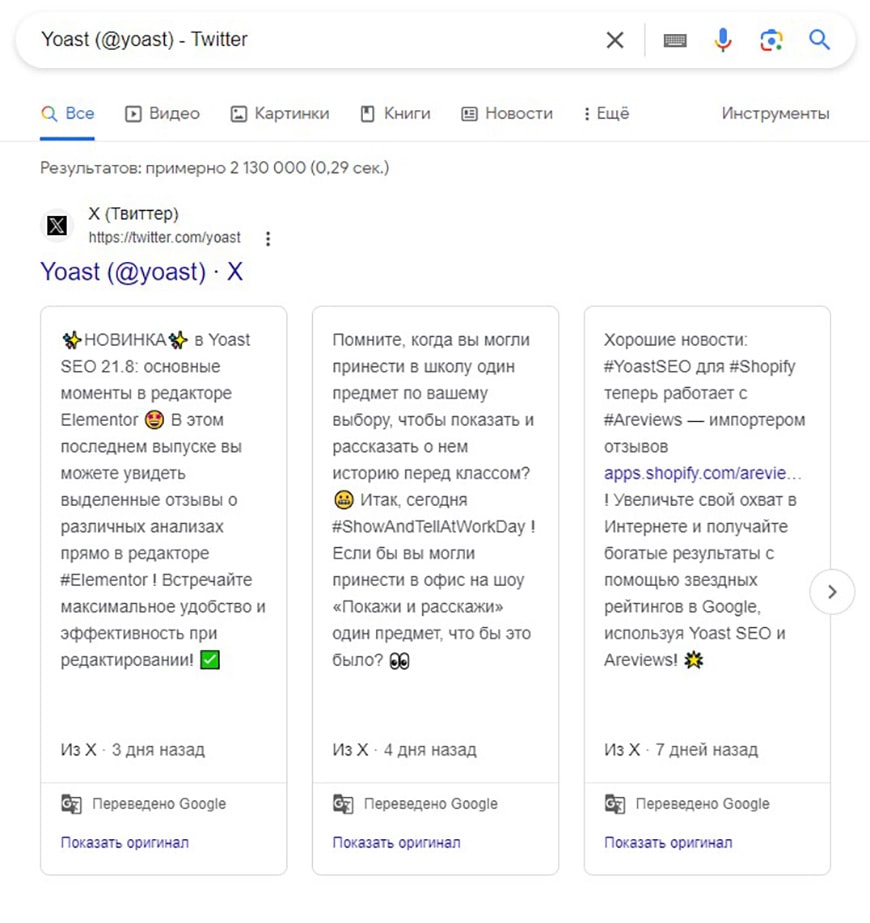Click the #Elementor hashtag in first tweet
The width and height of the screenshot is (870, 923).
[x=104, y=580]
